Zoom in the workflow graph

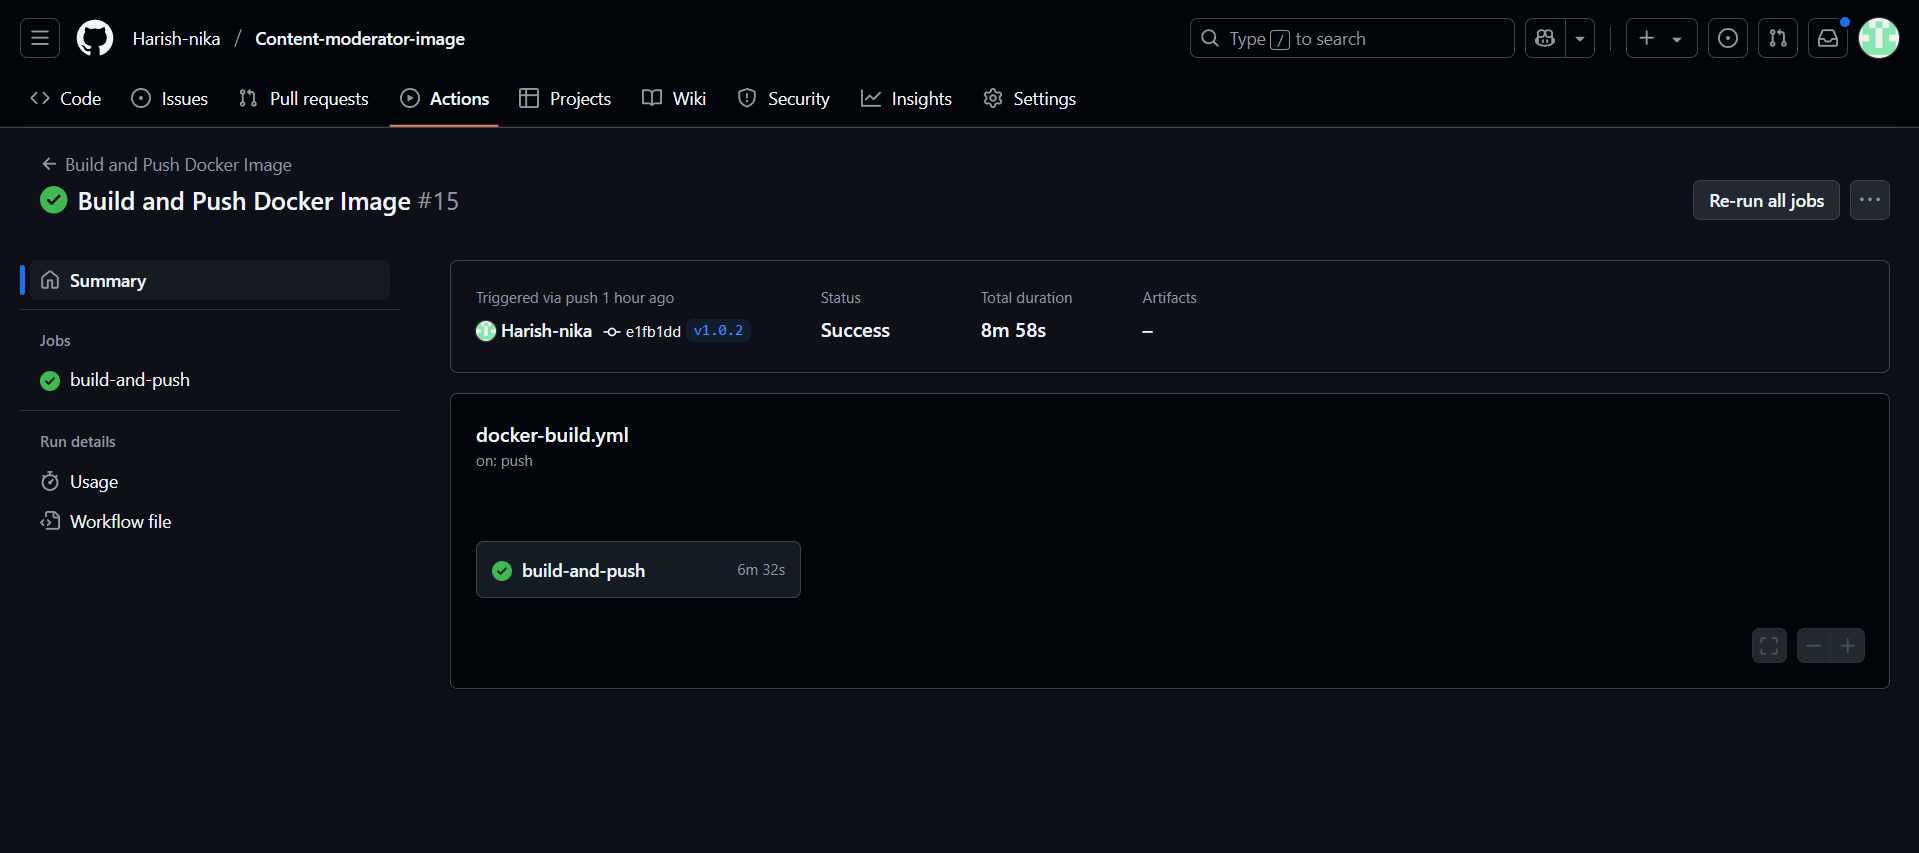coord(1848,646)
